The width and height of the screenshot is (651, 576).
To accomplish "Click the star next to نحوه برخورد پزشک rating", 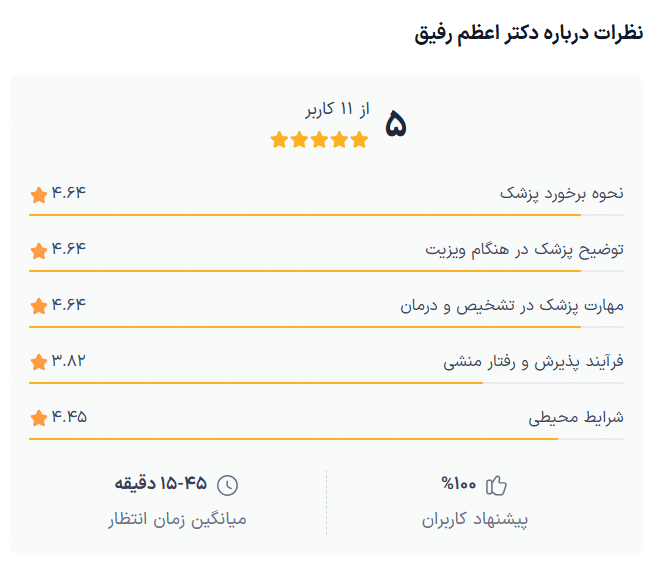I will 39,194.
